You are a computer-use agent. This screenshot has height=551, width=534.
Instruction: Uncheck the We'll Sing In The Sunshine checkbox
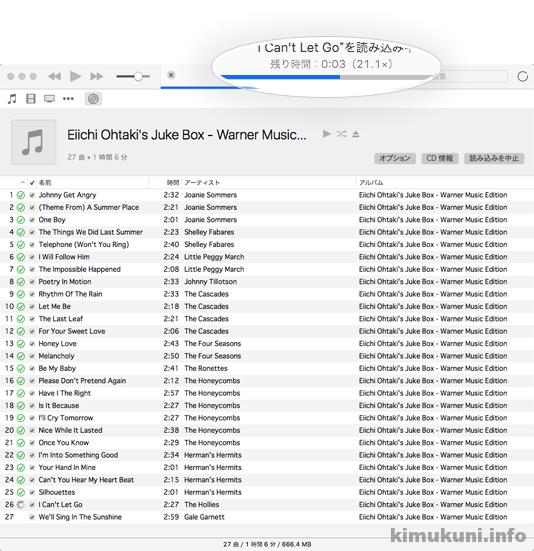click(x=32, y=517)
